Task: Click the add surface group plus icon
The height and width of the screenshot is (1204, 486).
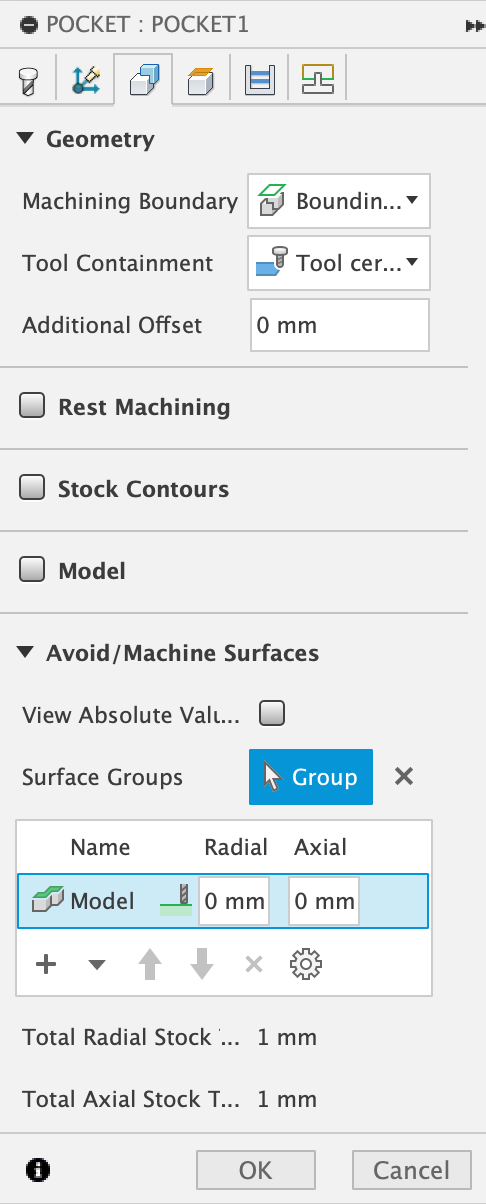Action: tap(46, 964)
